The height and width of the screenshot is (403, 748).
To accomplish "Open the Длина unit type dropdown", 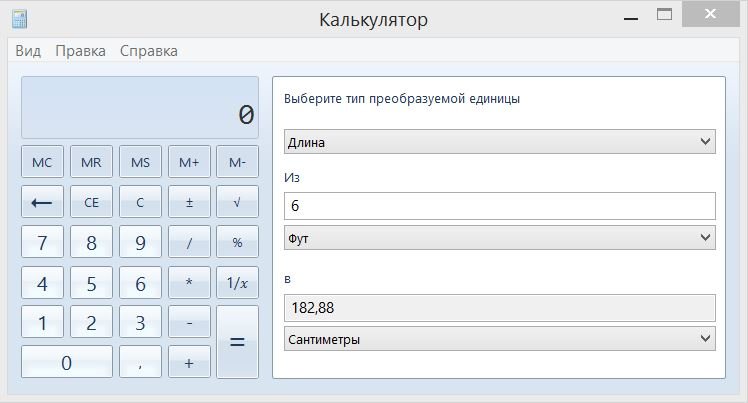I will (499, 142).
